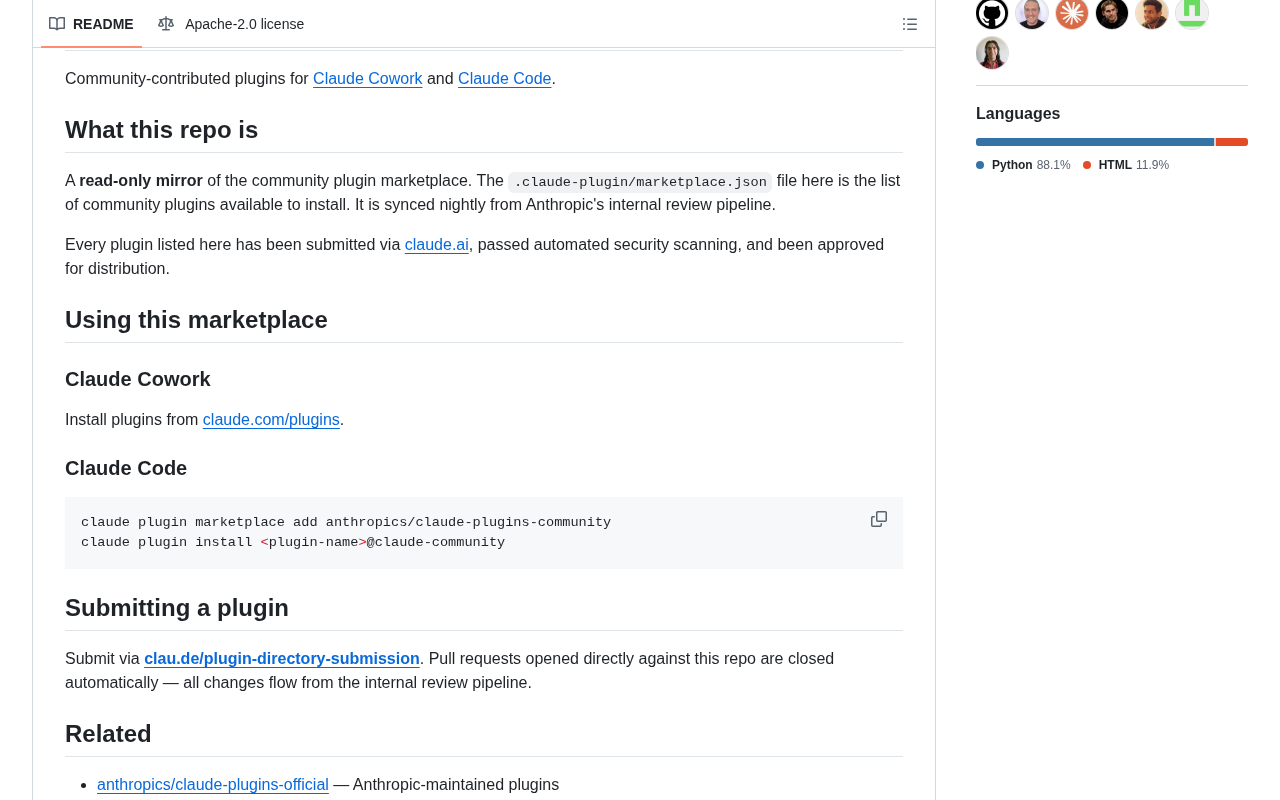Open the green identicon contributor avatar
The image size is (1280, 800).
pos(1192,14)
